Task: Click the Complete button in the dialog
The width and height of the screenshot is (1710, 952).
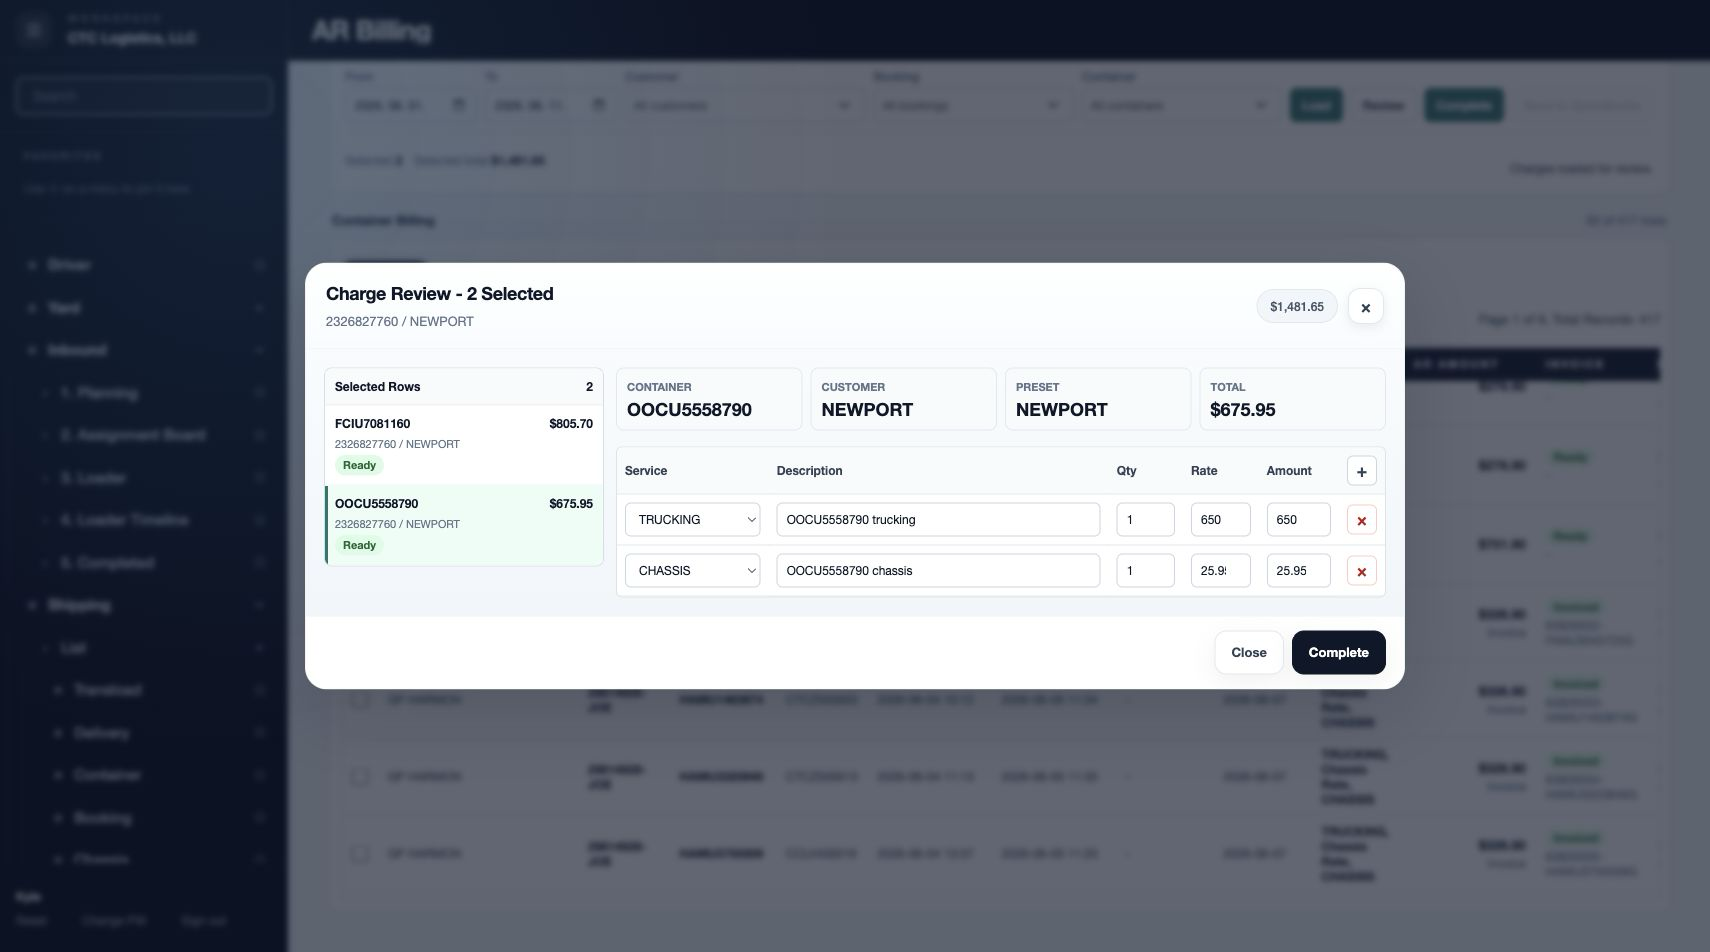Action: pyautogui.click(x=1338, y=652)
